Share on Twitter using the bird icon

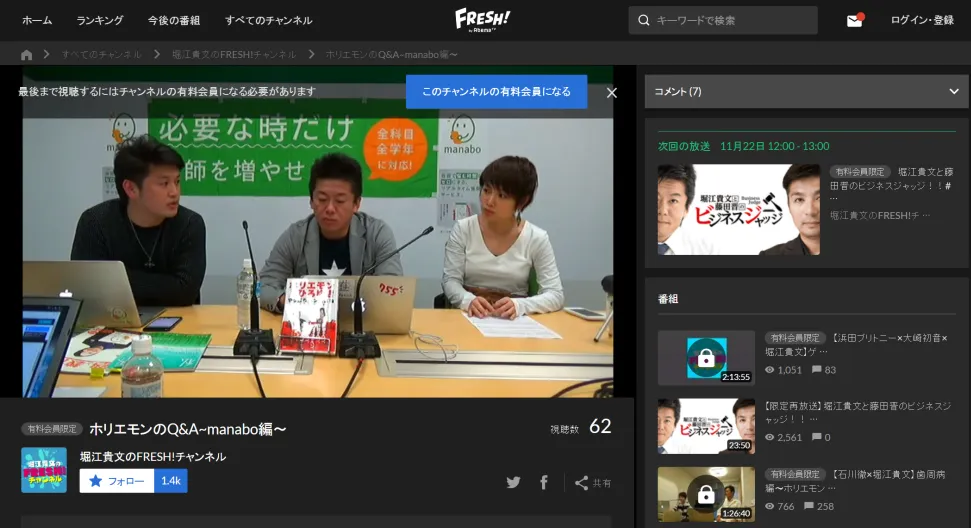coord(513,482)
